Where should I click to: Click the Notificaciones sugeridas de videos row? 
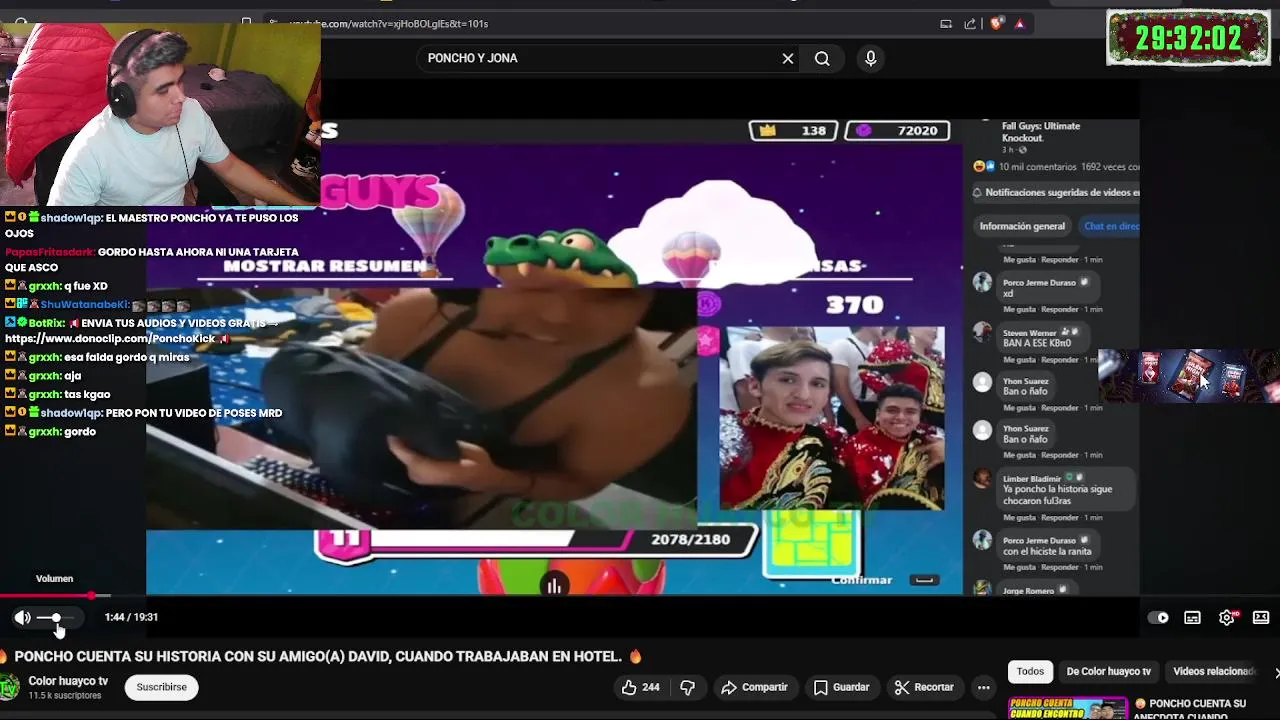coord(1057,193)
